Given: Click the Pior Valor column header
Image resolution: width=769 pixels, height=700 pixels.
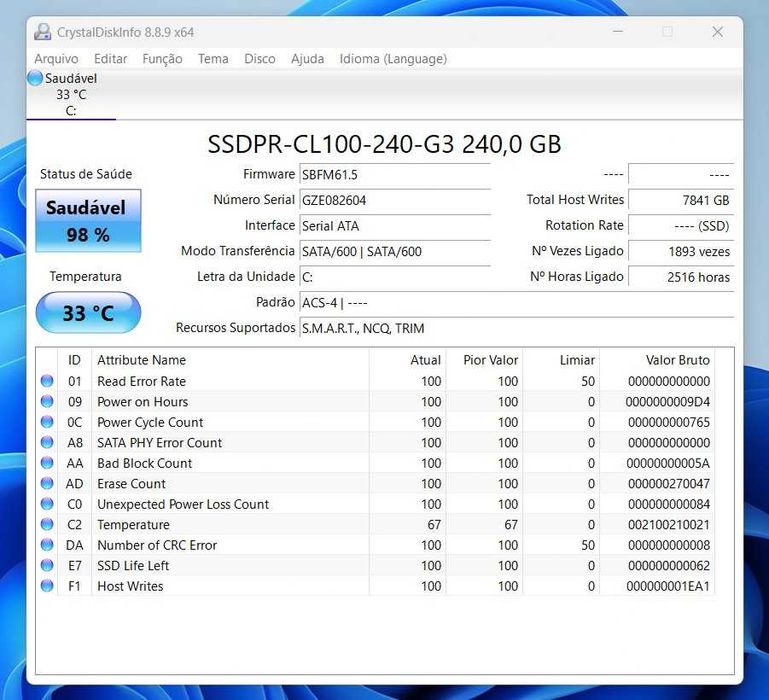Looking at the screenshot, I should 485,360.
